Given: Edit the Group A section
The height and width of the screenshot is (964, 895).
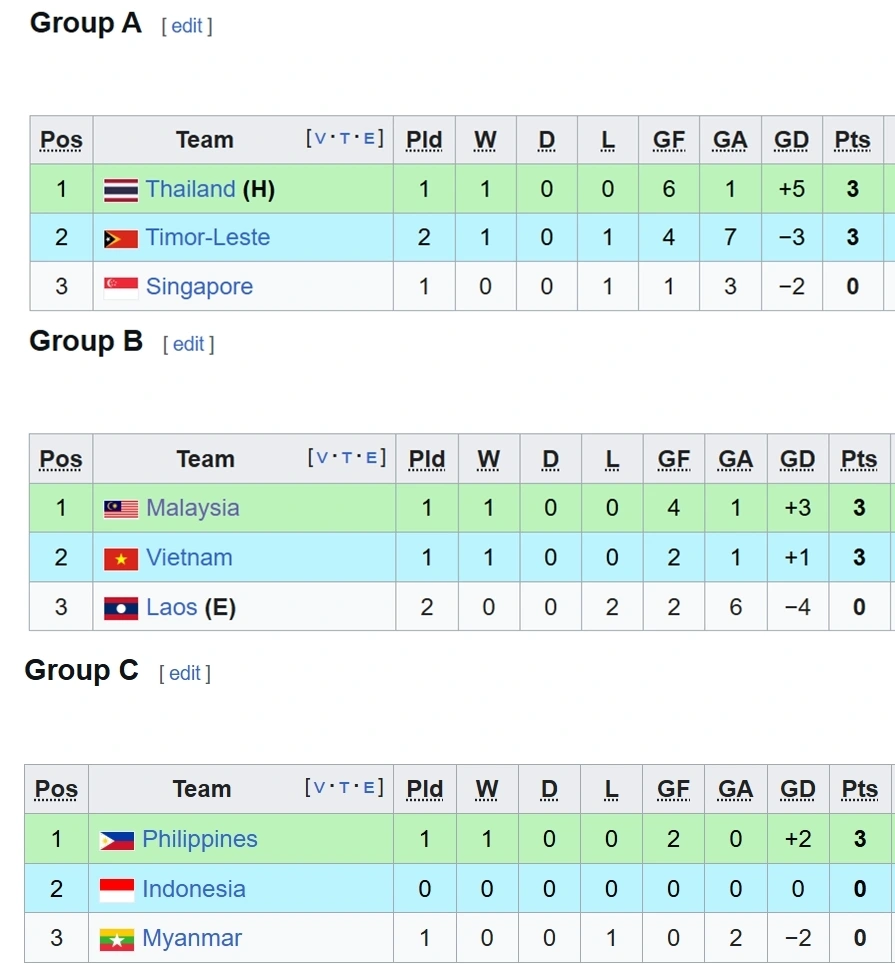Looking at the screenshot, I should click(x=186, y=26).
